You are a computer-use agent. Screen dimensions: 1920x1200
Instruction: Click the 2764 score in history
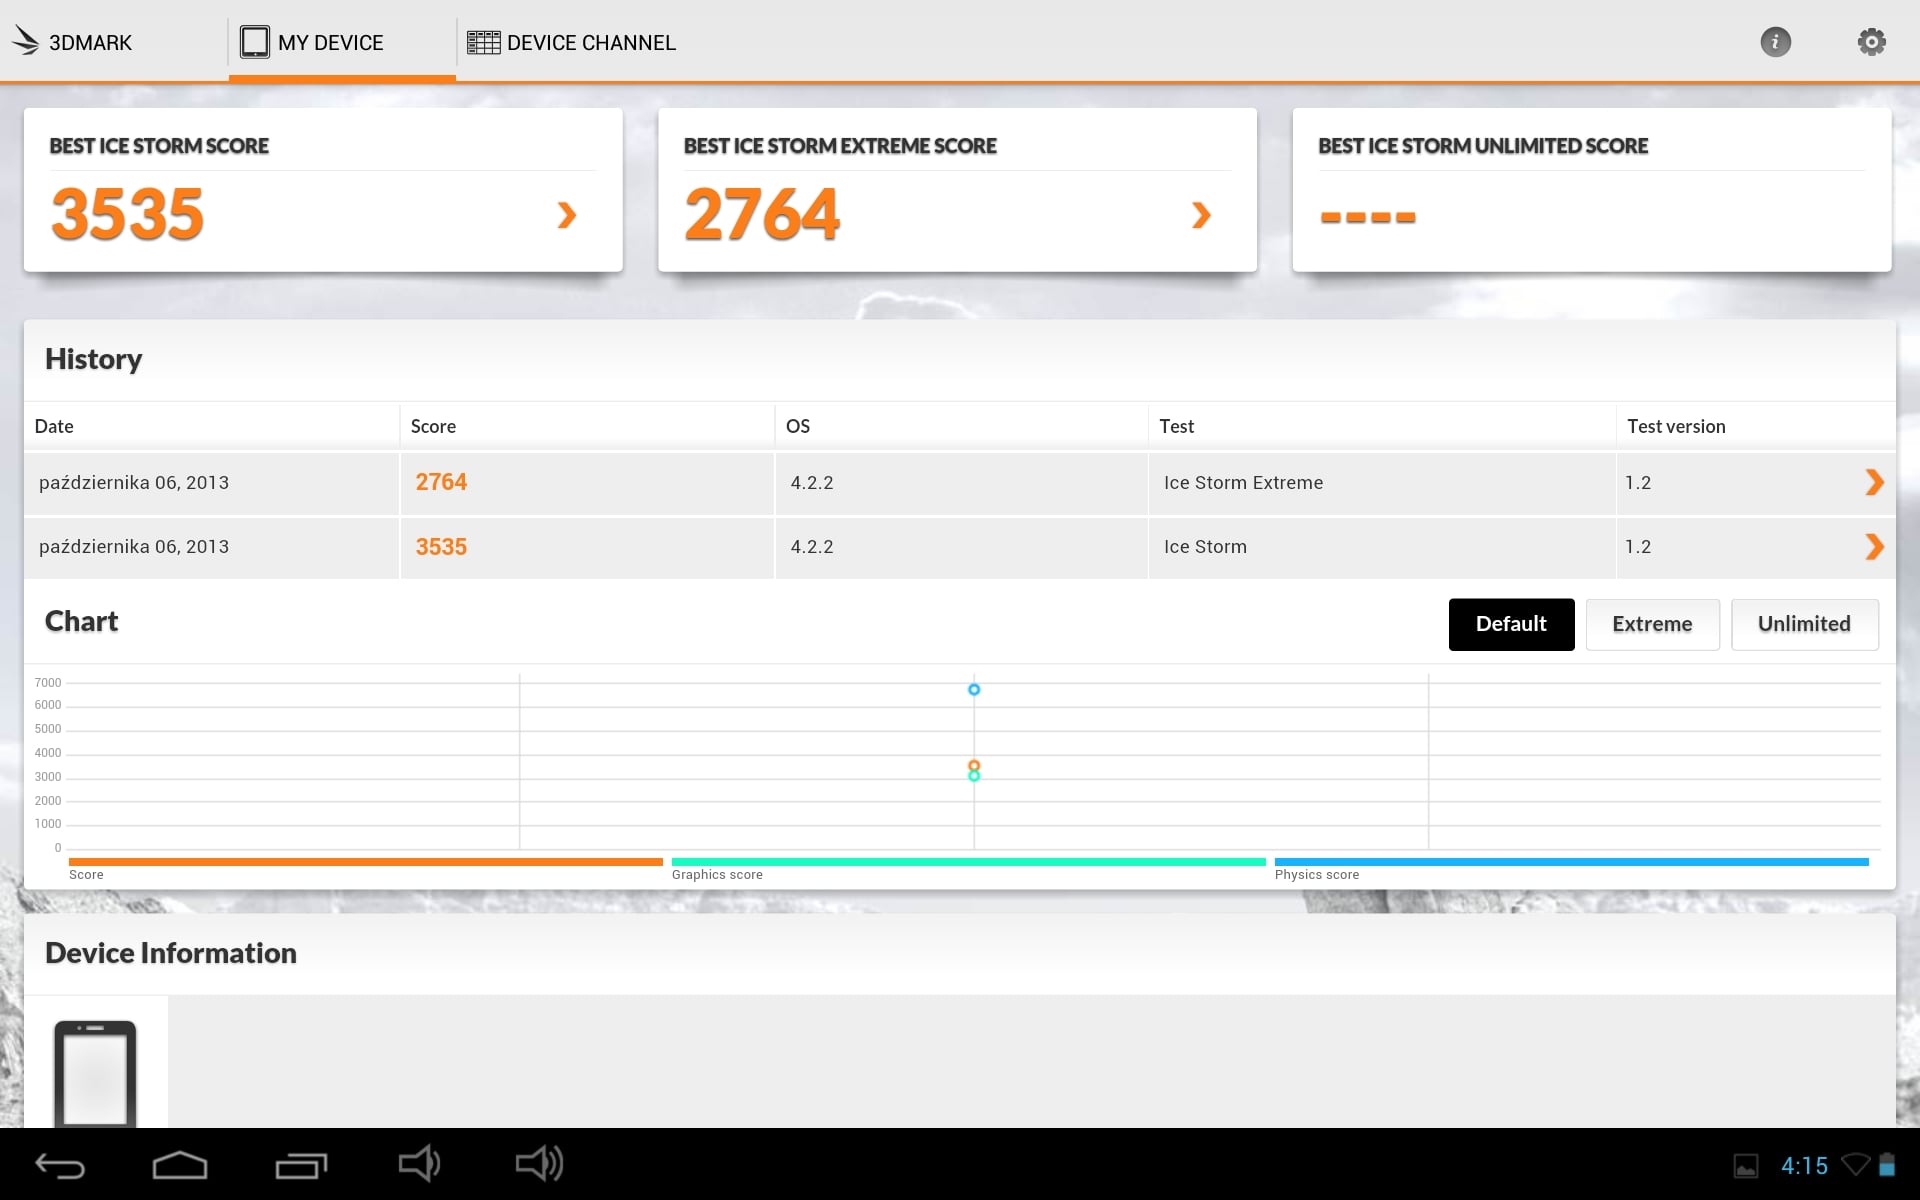point(441,482)
